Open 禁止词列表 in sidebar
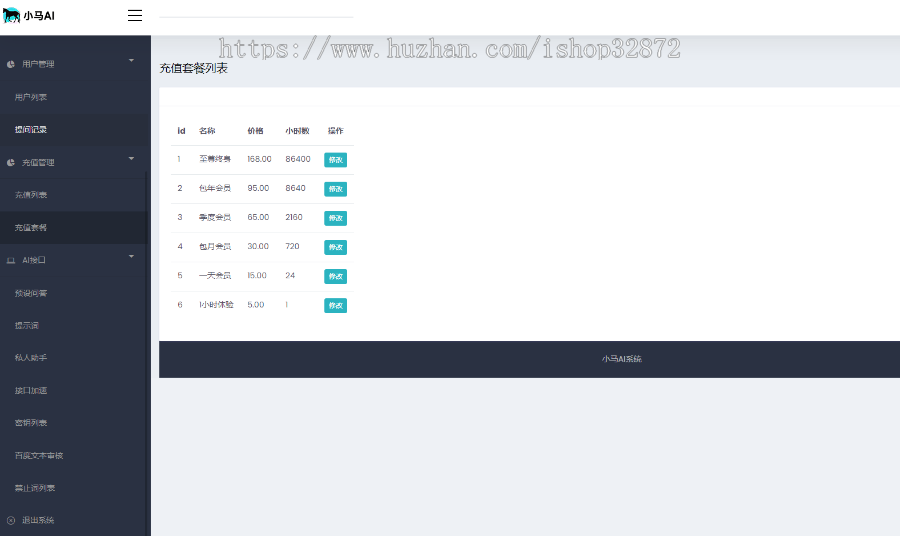 click(x=35, y=488)
